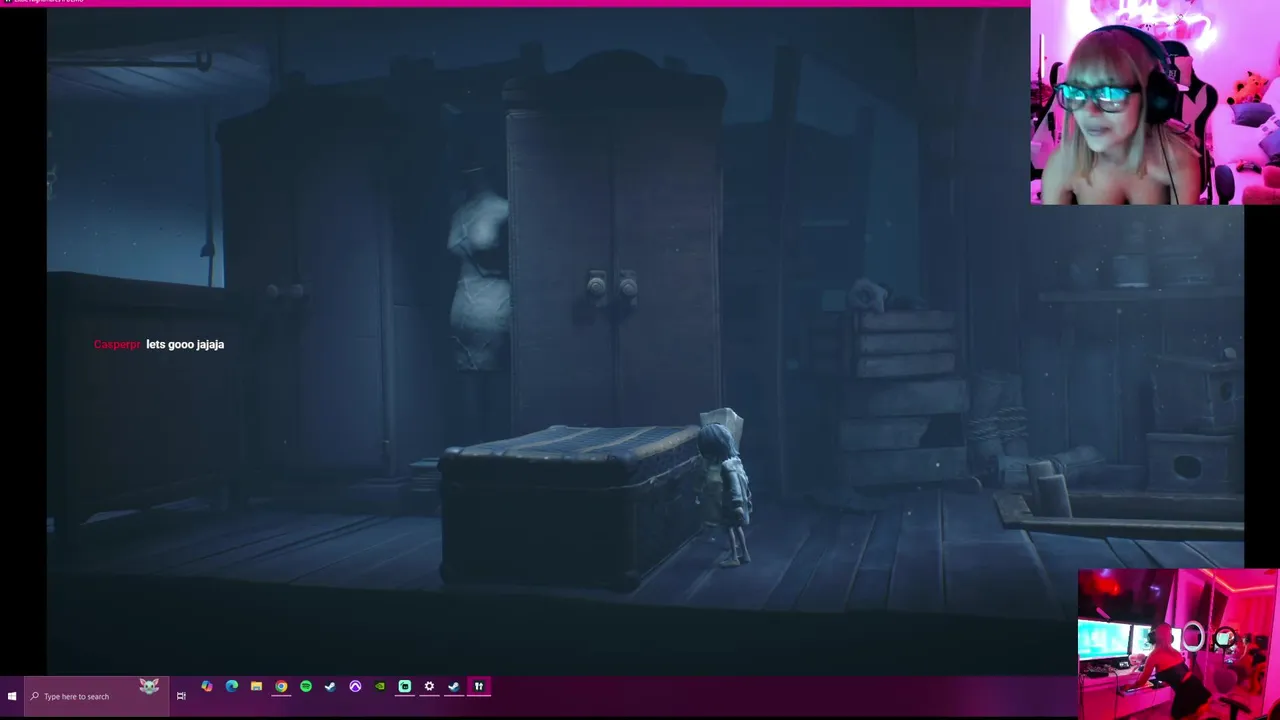This screenshot has height=720, width=1280.
Task: Click the chat message 'lets gooo jajaja'
Action: 185,344
